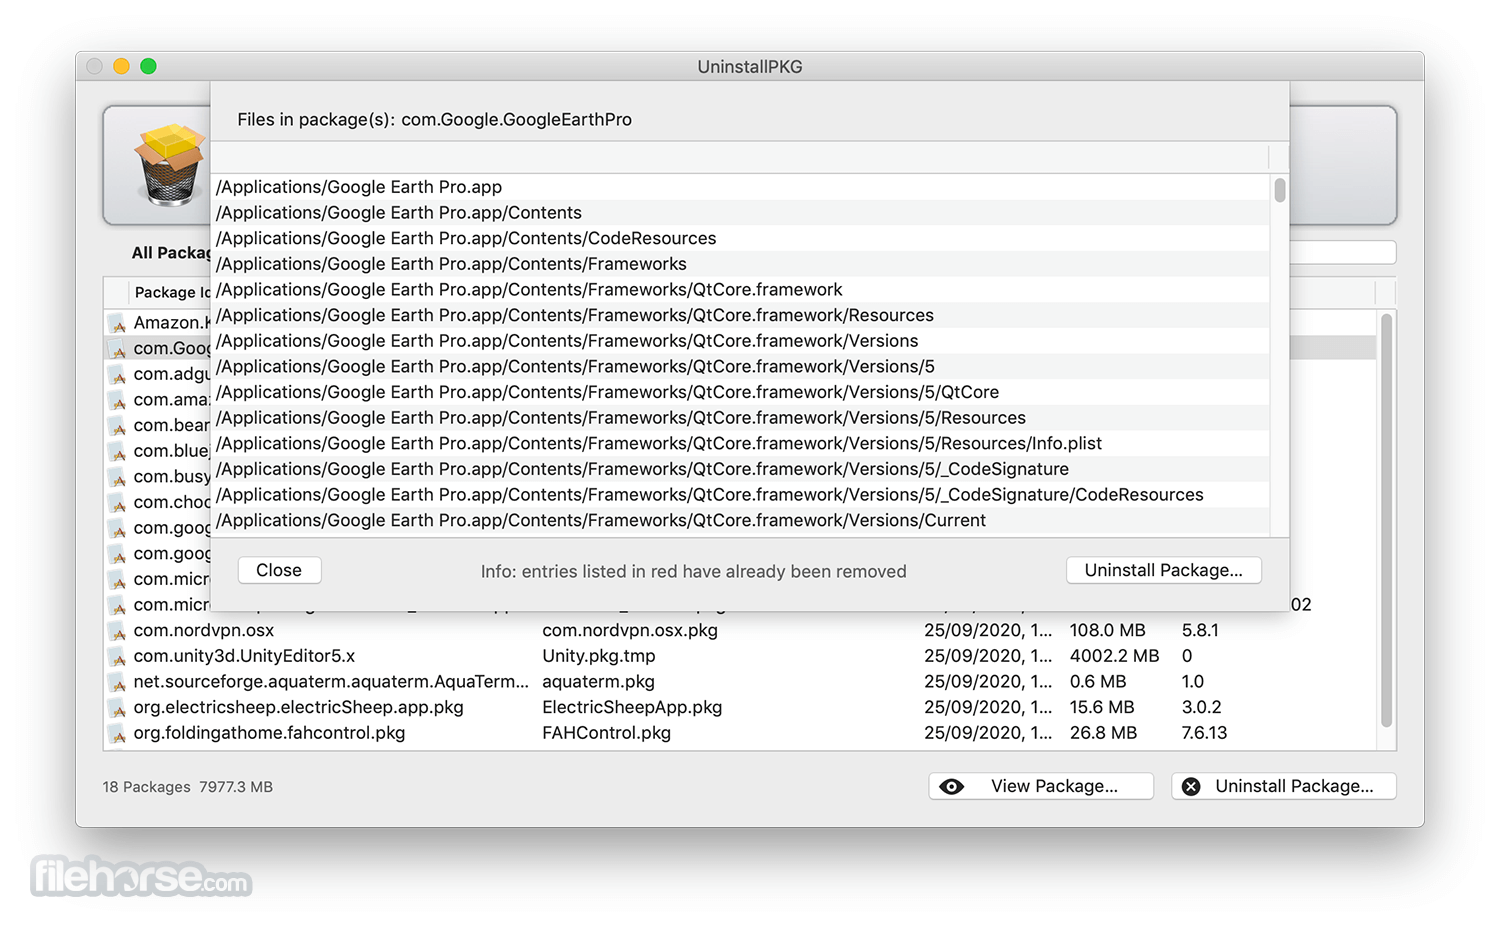
Task: Click the '26.8 MB' size cell
Action: click(1104, 734)
